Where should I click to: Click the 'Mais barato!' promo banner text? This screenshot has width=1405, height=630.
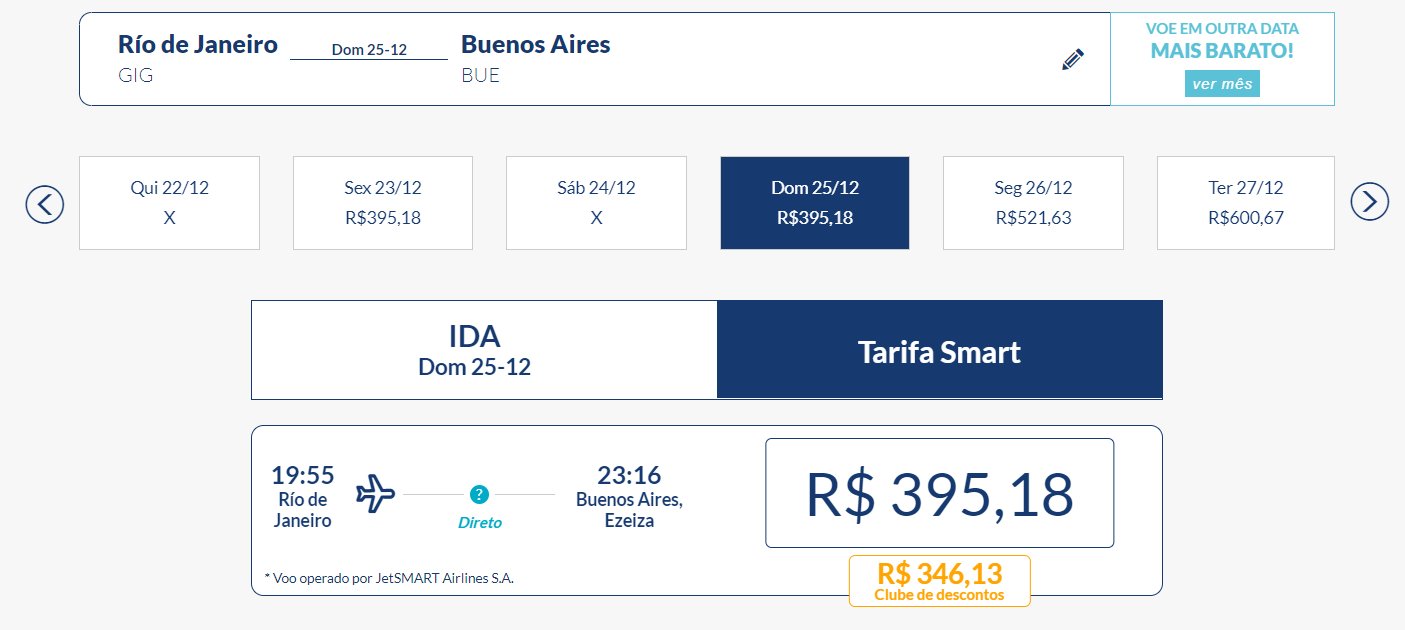[x=1222, y=51]
